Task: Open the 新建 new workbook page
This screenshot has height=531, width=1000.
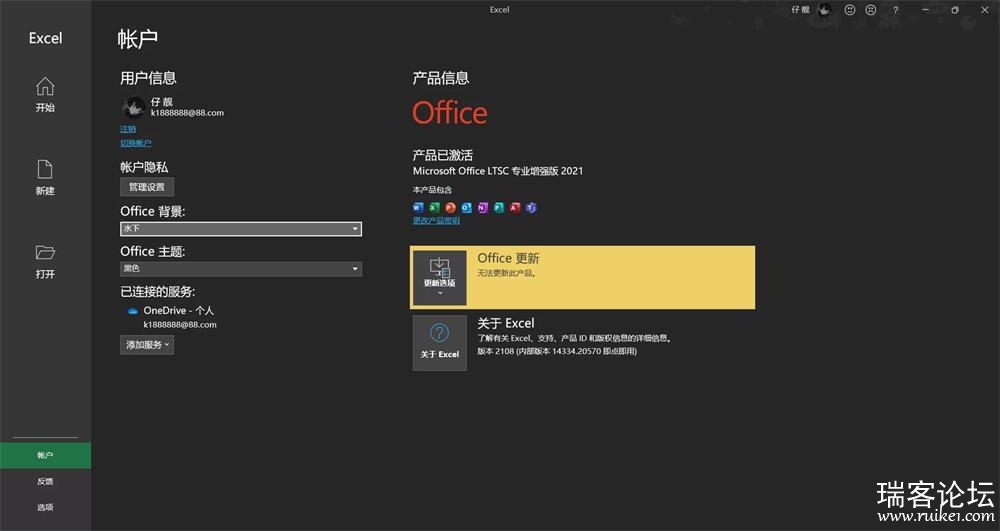Action: tap(45, 177)
